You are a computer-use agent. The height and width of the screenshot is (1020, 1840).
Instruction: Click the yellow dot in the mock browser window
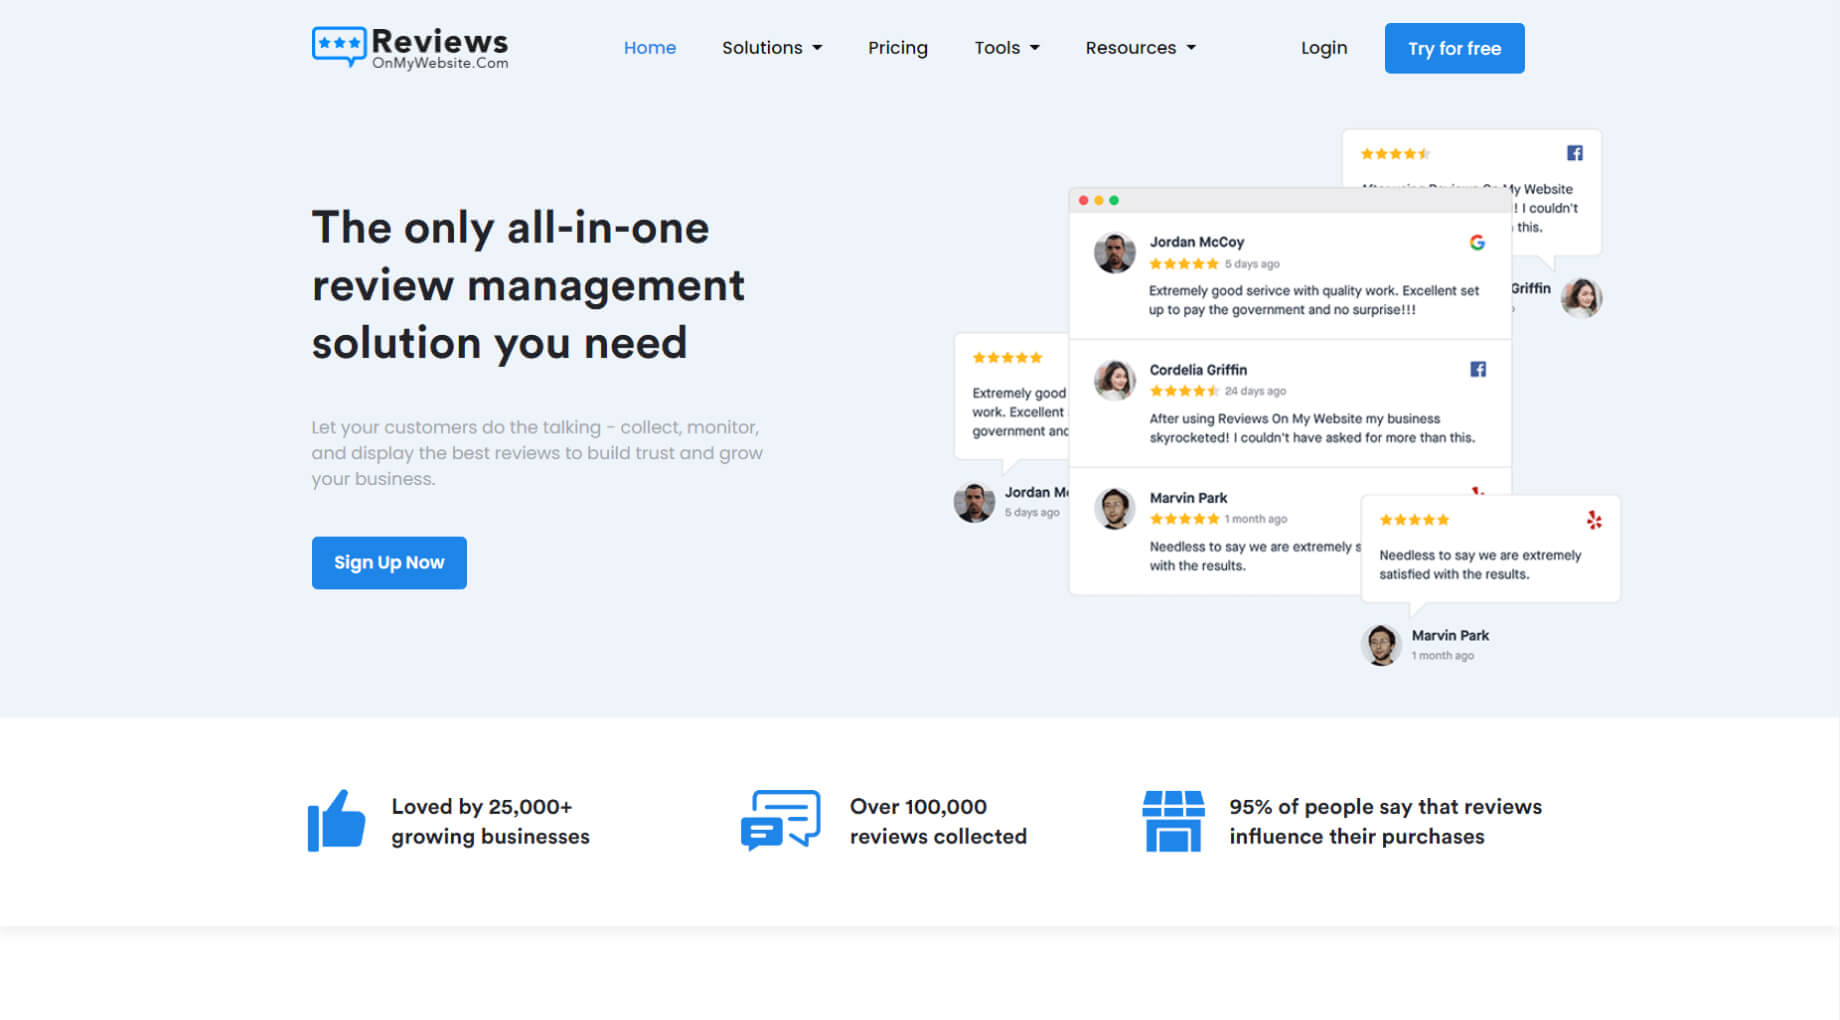click(1099, 200)
